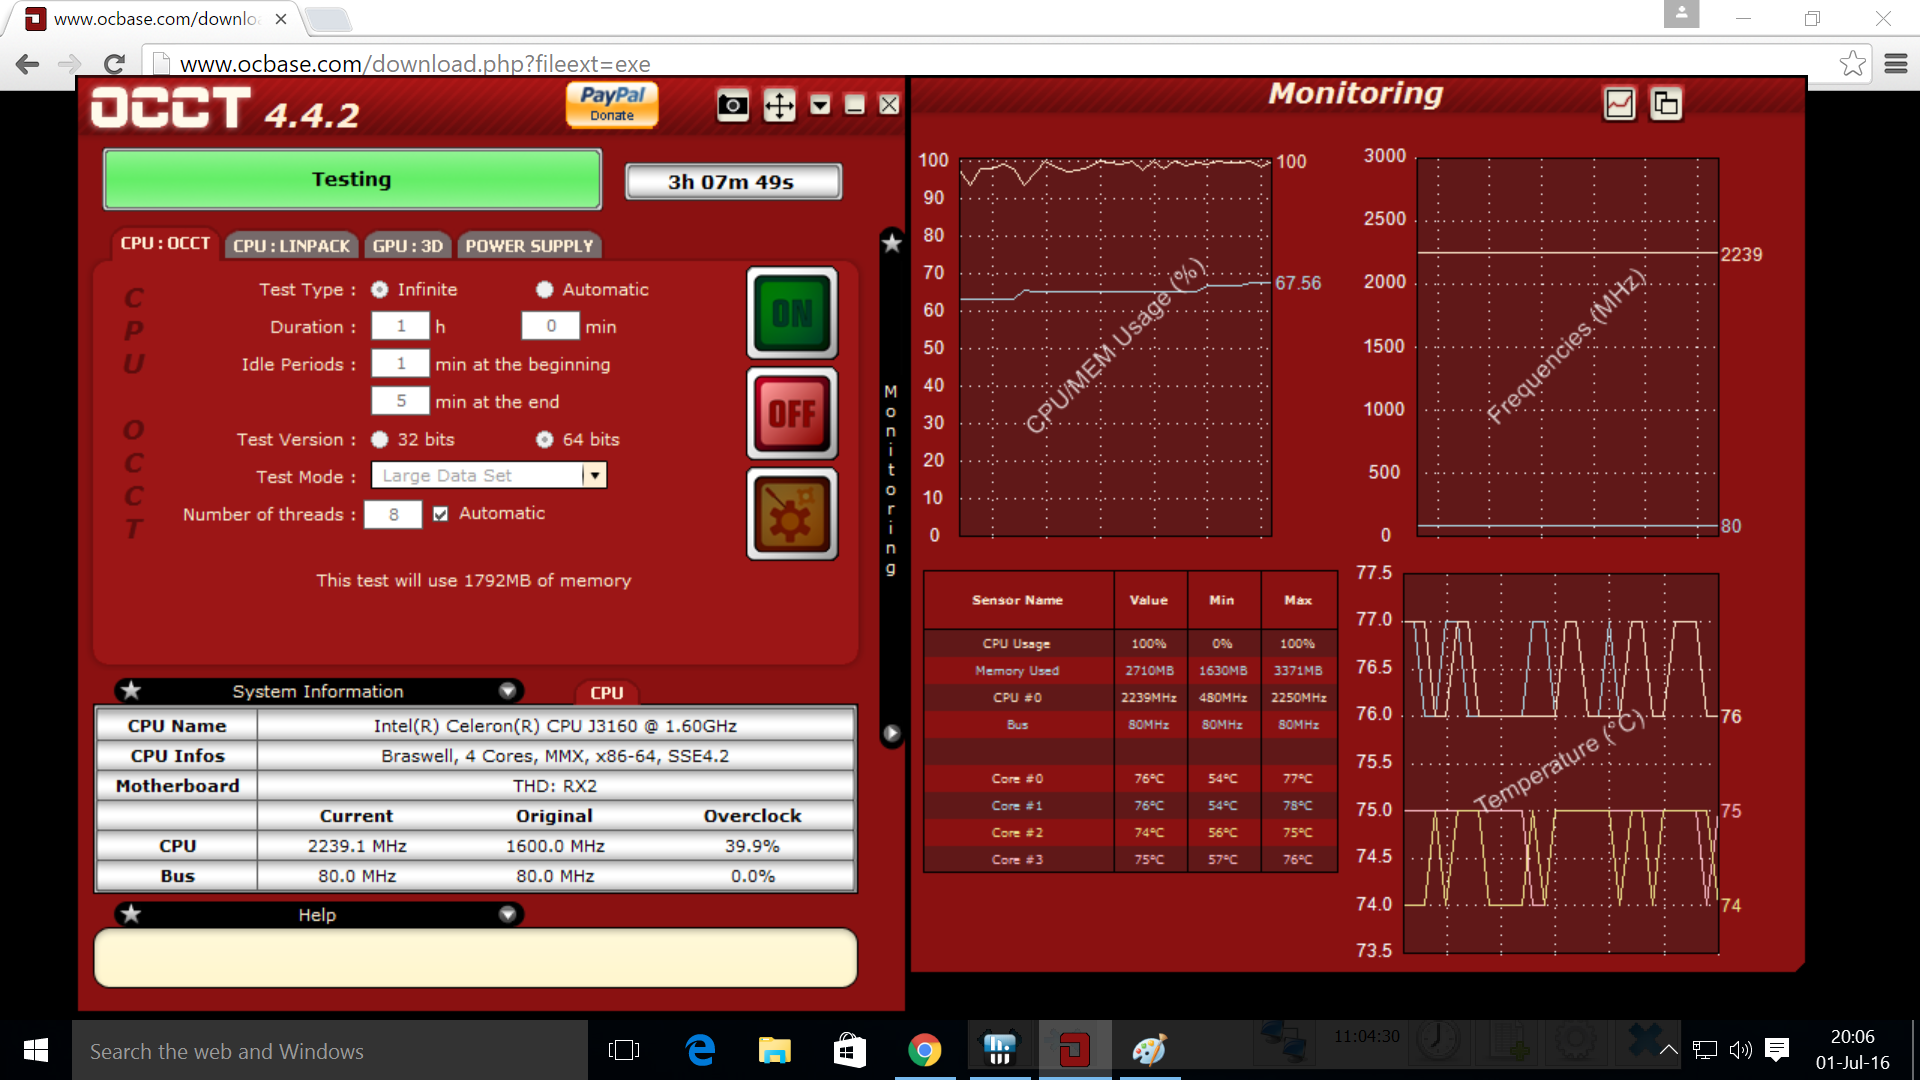Screen dimensions: 1920x1080
Task: Click the red OFF stop button
Action: tap(792, 413)
